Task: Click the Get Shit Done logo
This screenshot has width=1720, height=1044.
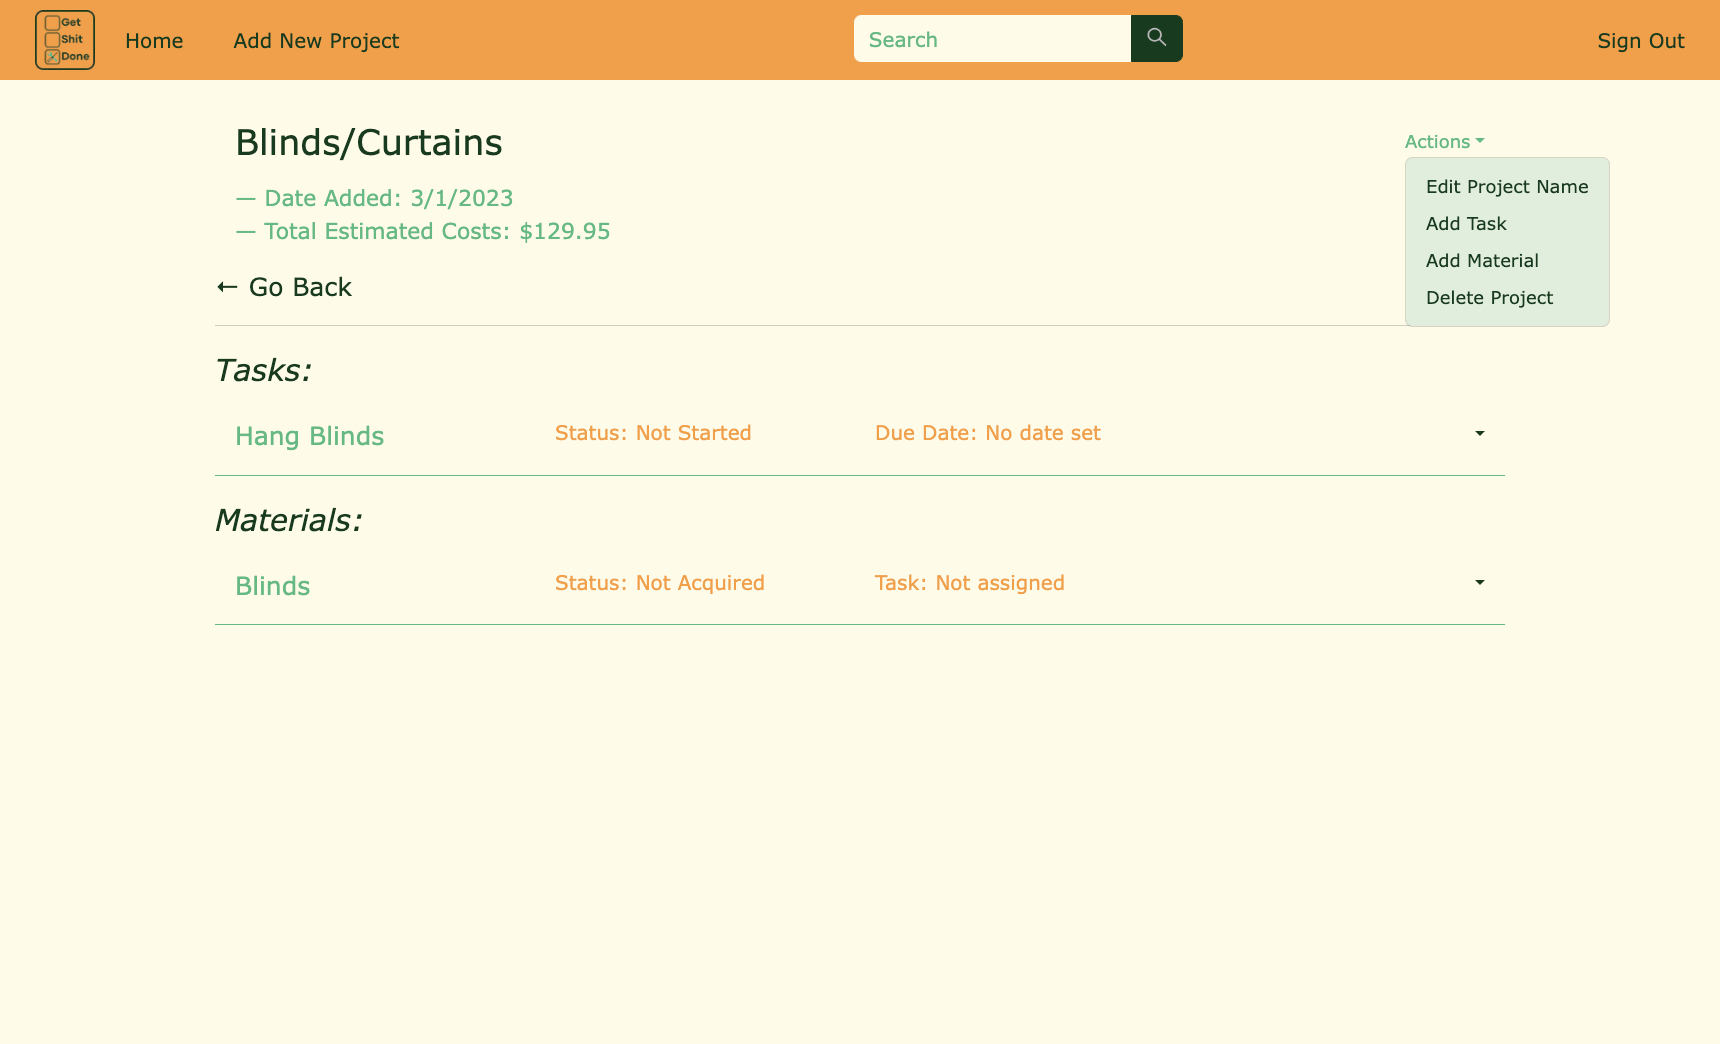Action: click(64, 40)
